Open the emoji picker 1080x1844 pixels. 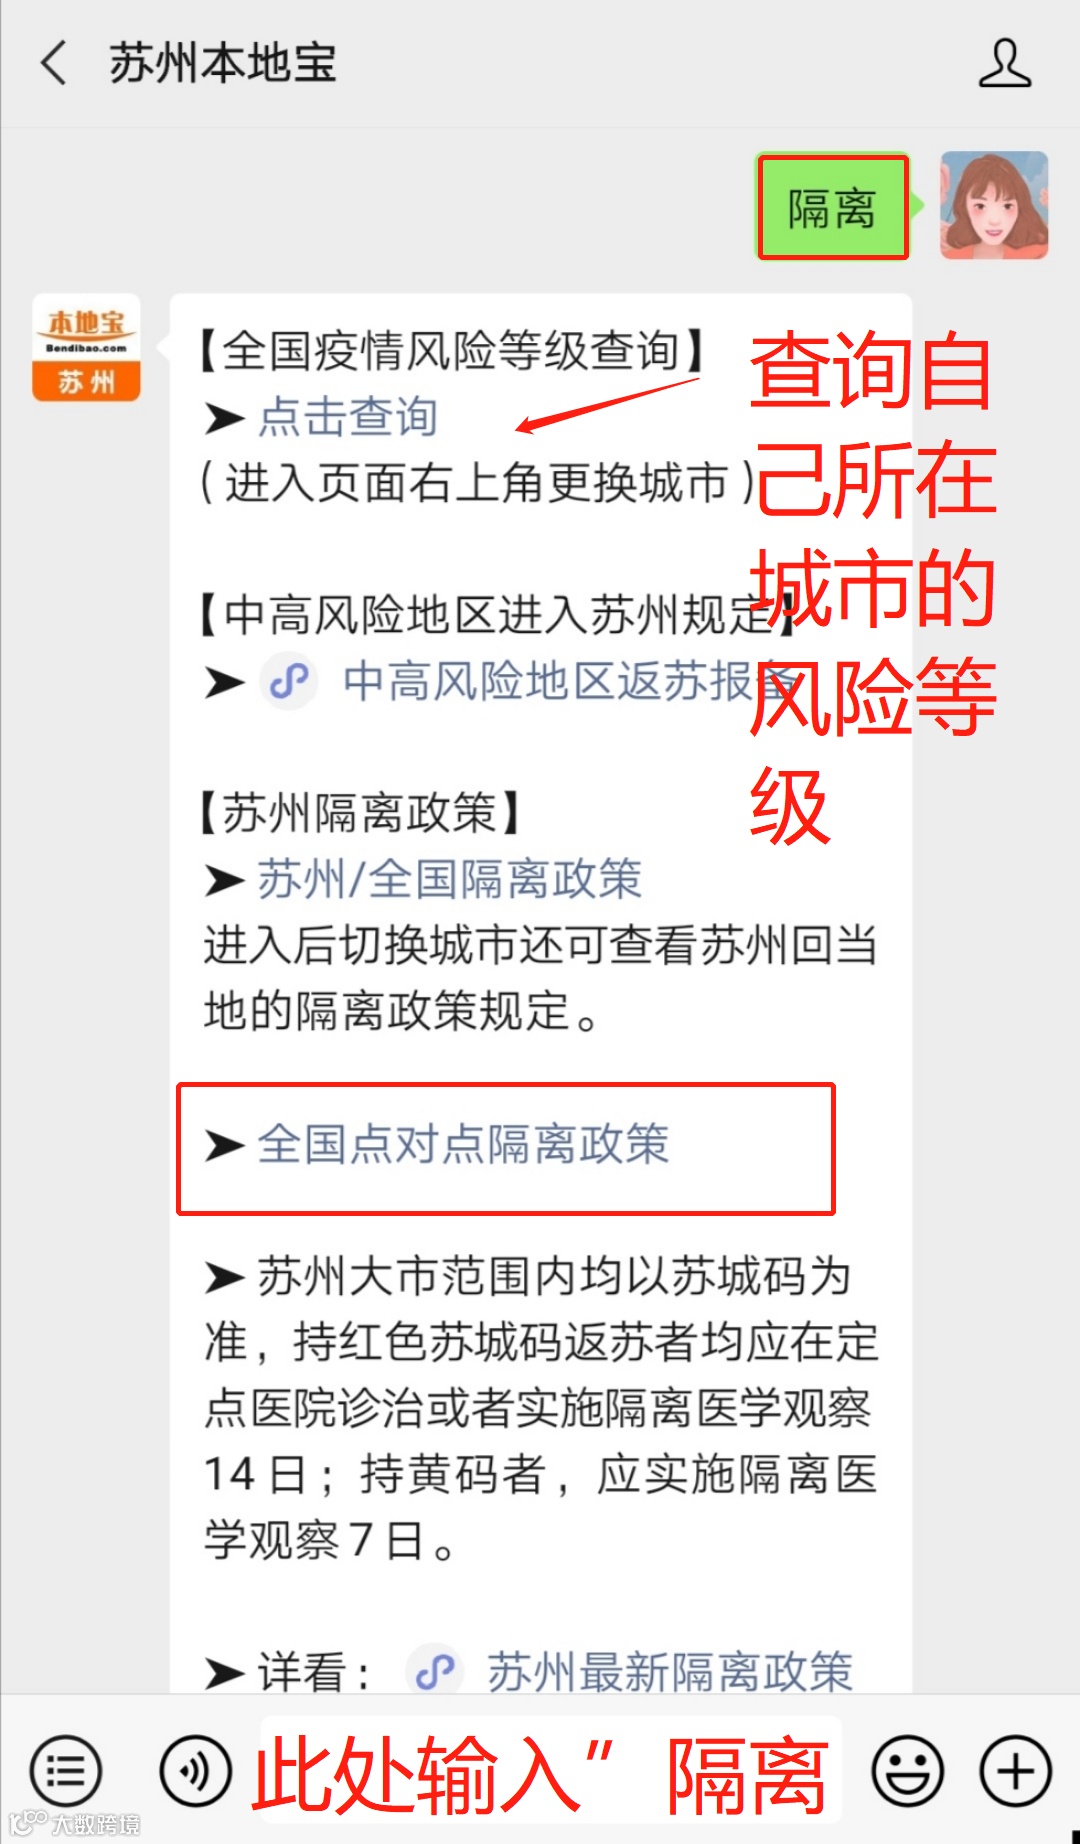point(907,1771)
